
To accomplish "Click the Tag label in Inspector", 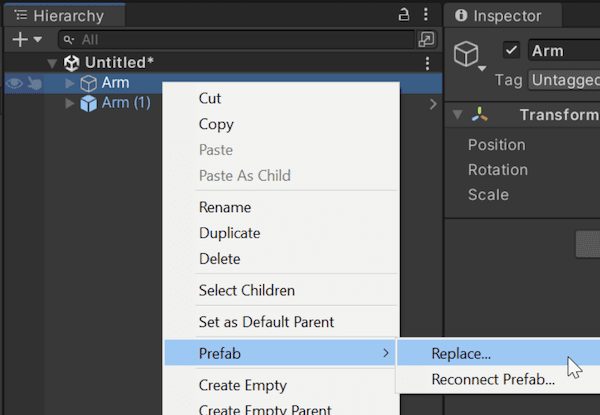I will pos(509,80).
